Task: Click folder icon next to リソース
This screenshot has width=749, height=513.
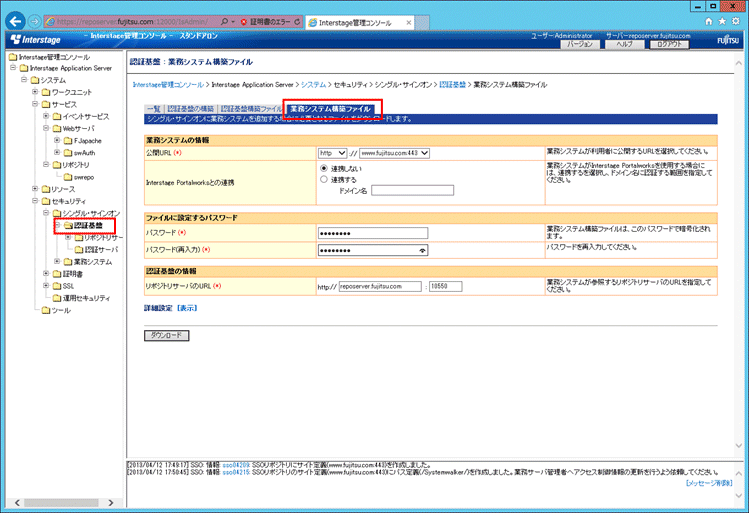Action: [x=46, y=189]
